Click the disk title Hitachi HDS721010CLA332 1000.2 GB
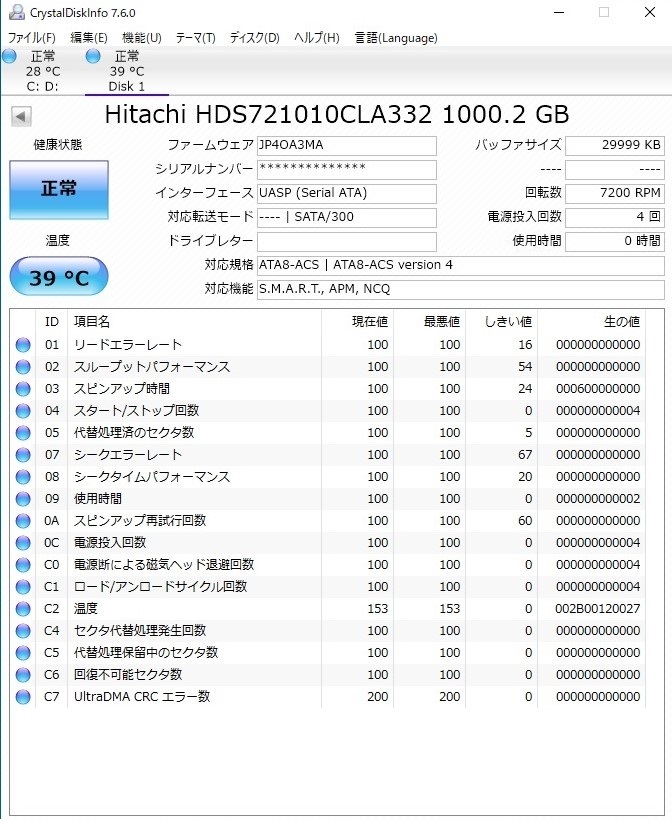The image size is (672, 819). pos(337,114)
